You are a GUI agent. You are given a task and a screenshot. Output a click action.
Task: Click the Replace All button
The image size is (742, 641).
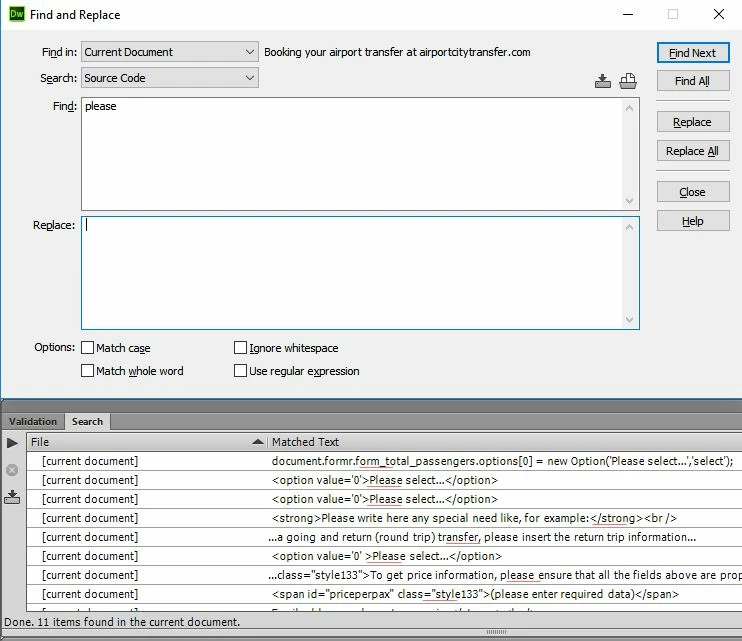693,151
